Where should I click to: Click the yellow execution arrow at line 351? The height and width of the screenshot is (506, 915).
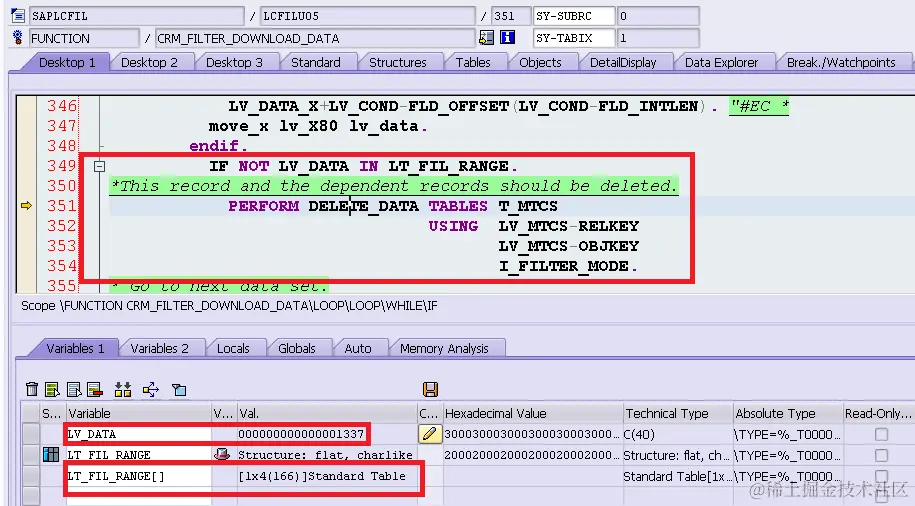(26, 205)
